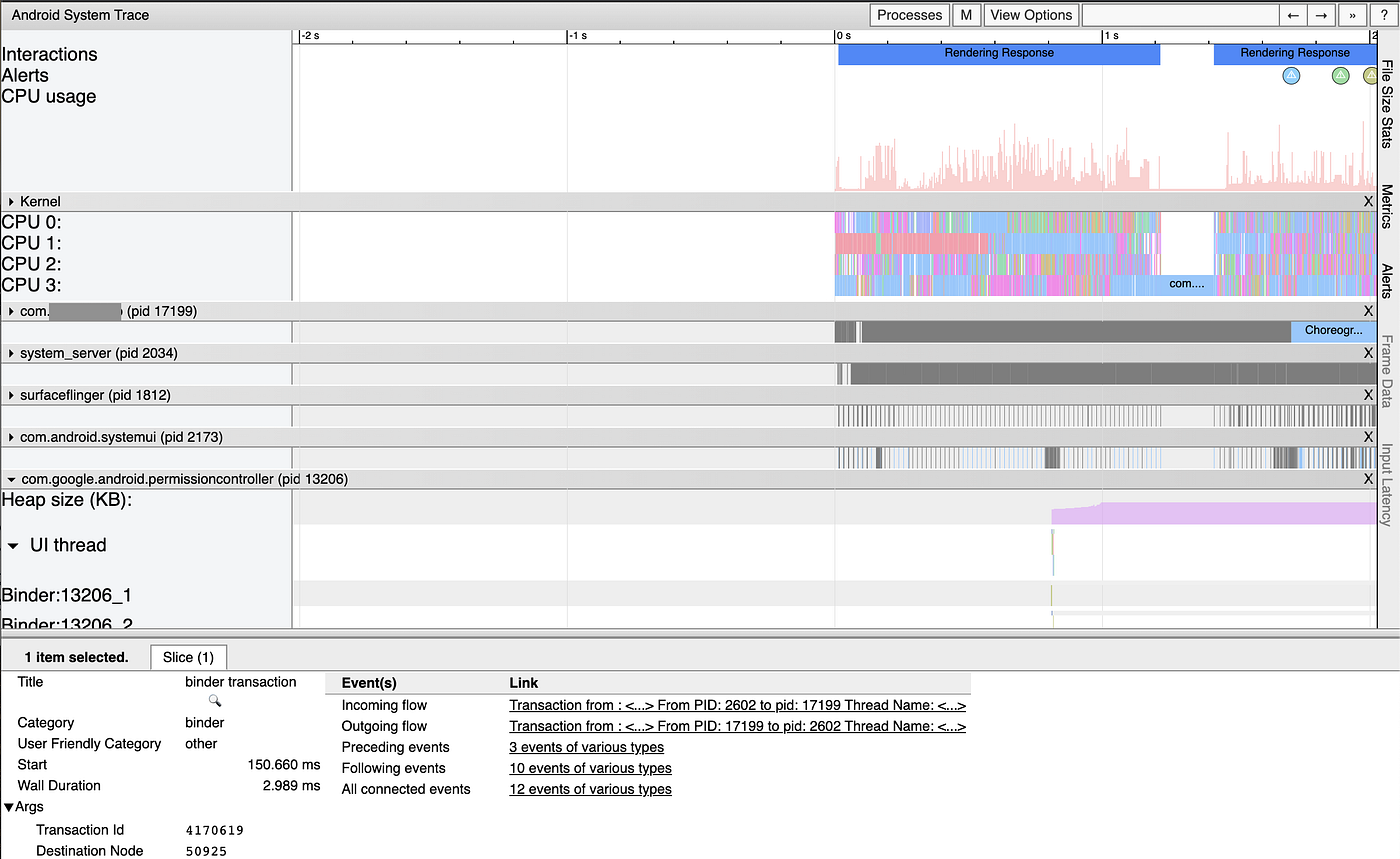Viewport: 1400px width, 859px height.
Task: Open the View Options dropdown
Action: point(1031,15)
